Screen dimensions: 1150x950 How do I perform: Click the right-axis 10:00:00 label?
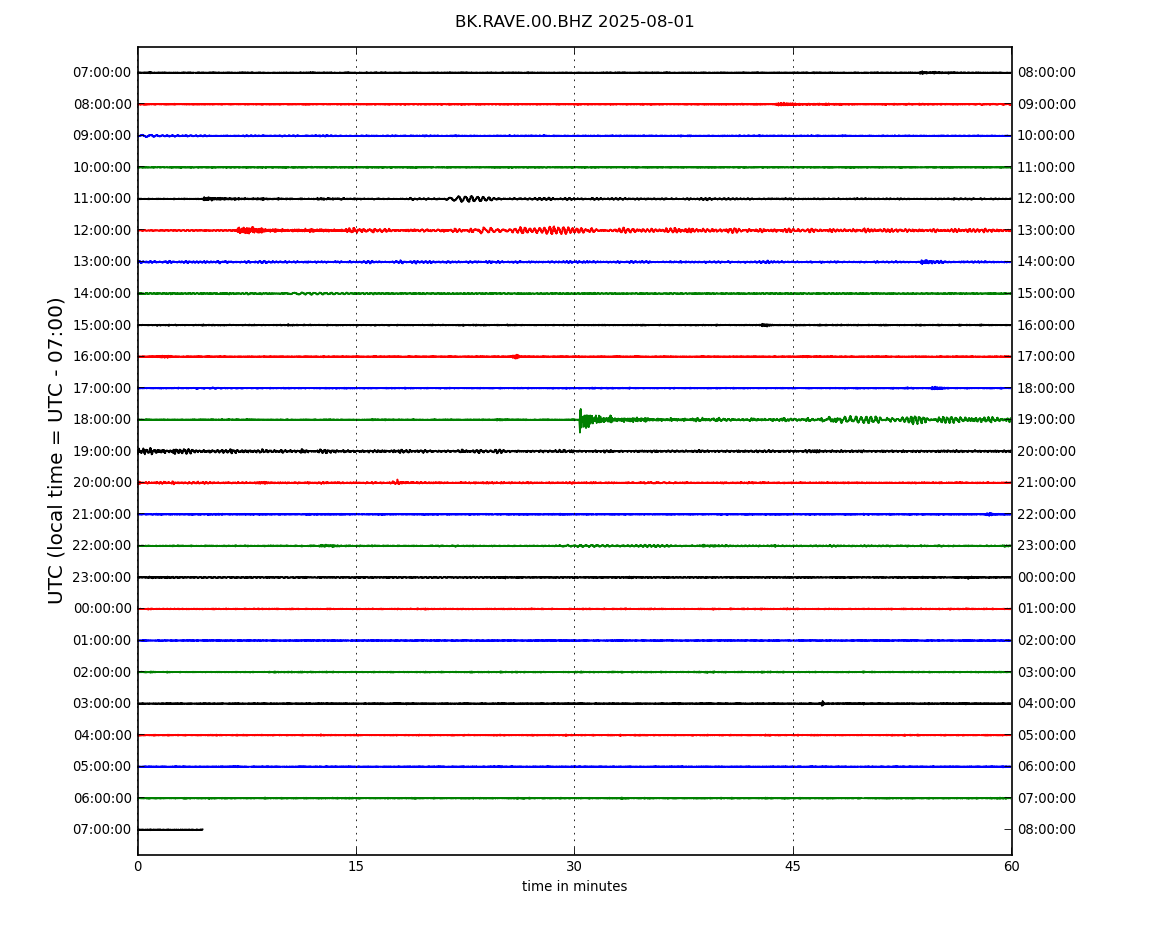pyautogui.click(x=1047, y=136)
